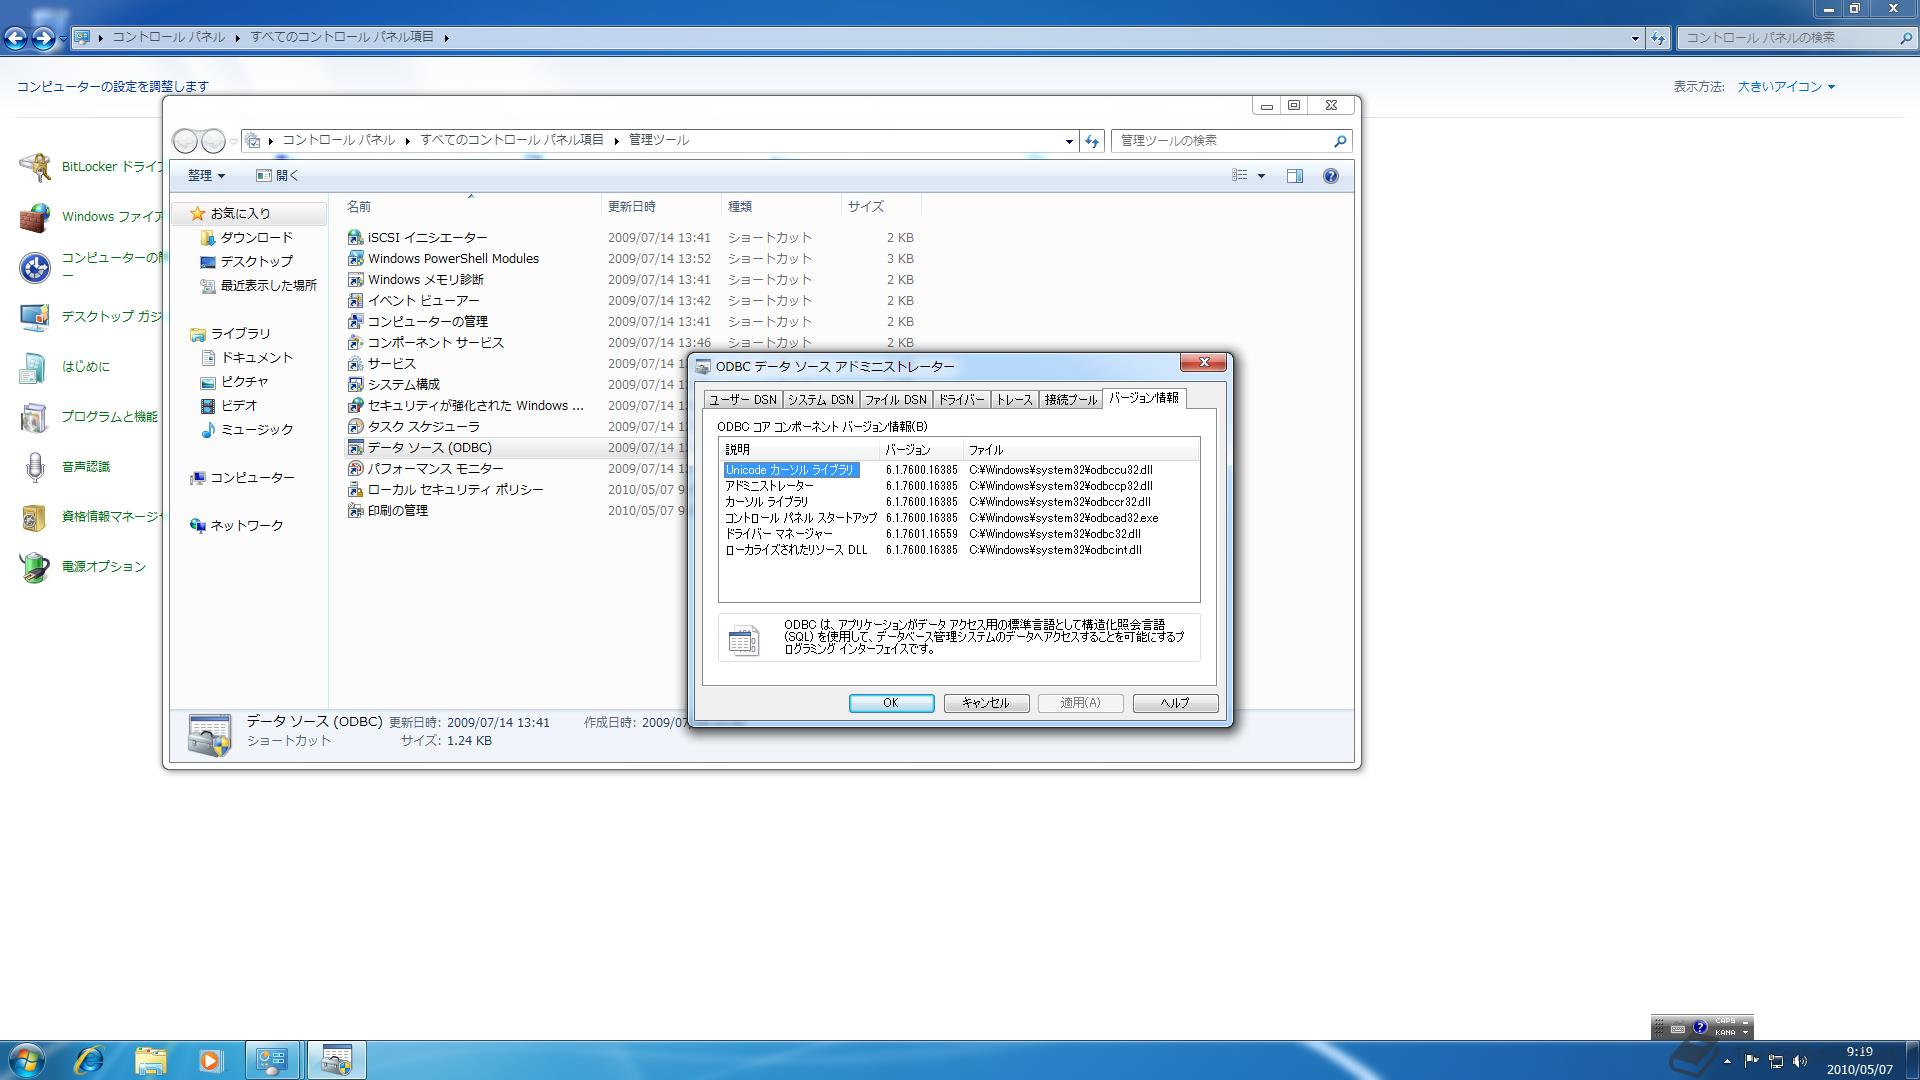1920x1080 pixels.
Task: Click the Help icon in 管理ツール toolbar
Action: tap(1330, 176)
